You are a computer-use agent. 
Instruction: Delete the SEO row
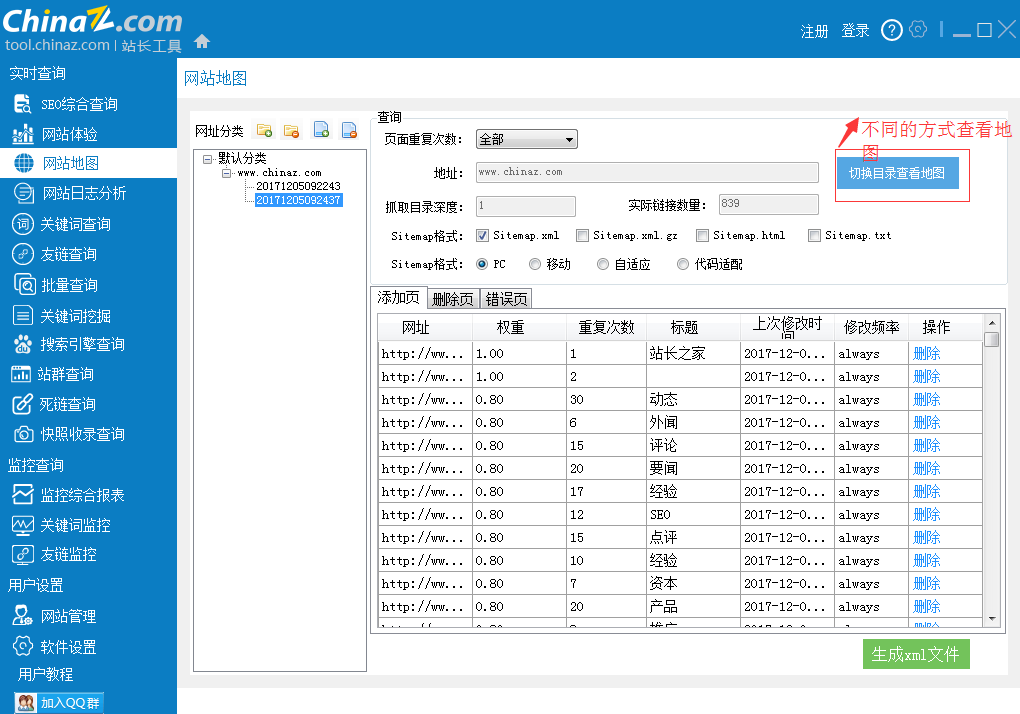click(926, 514)
